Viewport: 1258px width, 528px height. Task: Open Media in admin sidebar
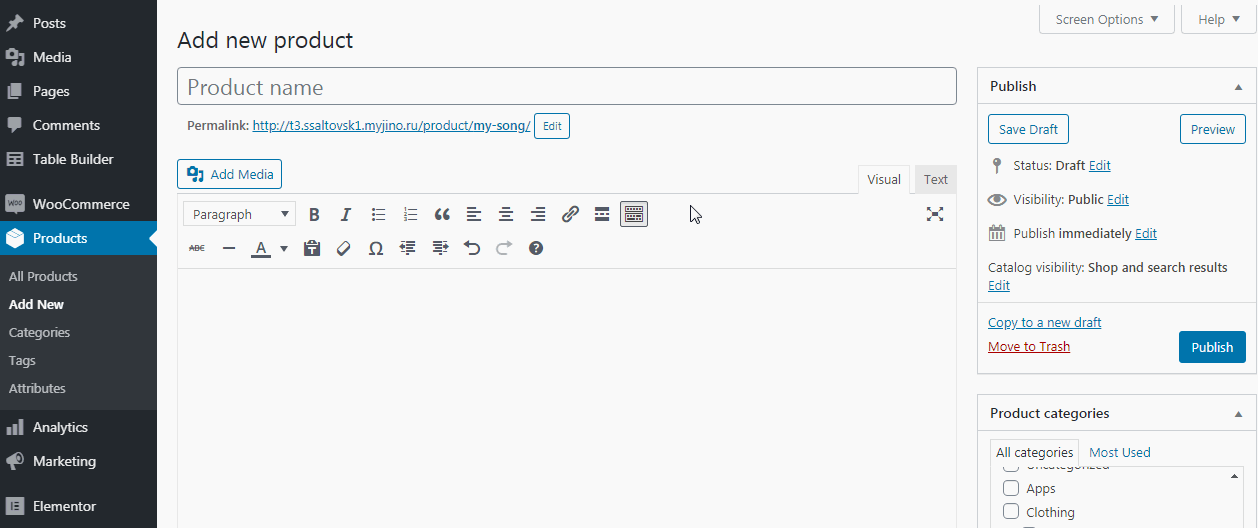point(78,57)
